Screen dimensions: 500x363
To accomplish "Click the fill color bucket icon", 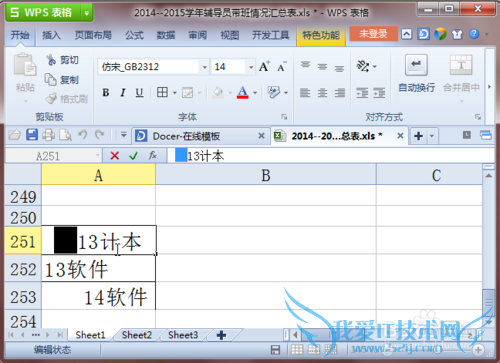I will pyautogui.click(x=218, y=92).
